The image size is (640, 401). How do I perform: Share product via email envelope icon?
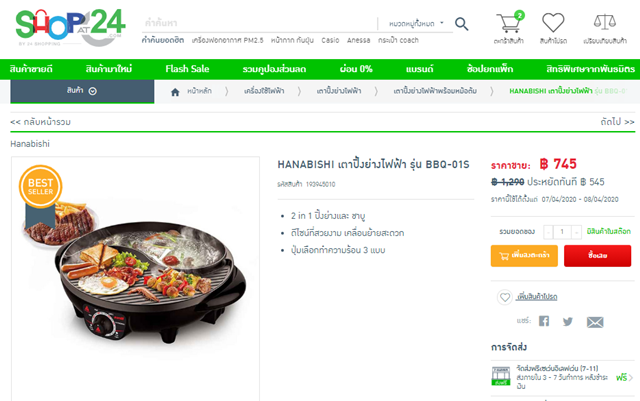click(x=595, y=322)
